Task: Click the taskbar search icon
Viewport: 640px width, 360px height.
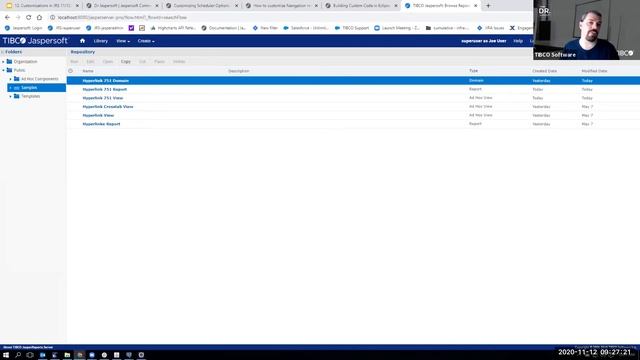Action: coord(18,355)
